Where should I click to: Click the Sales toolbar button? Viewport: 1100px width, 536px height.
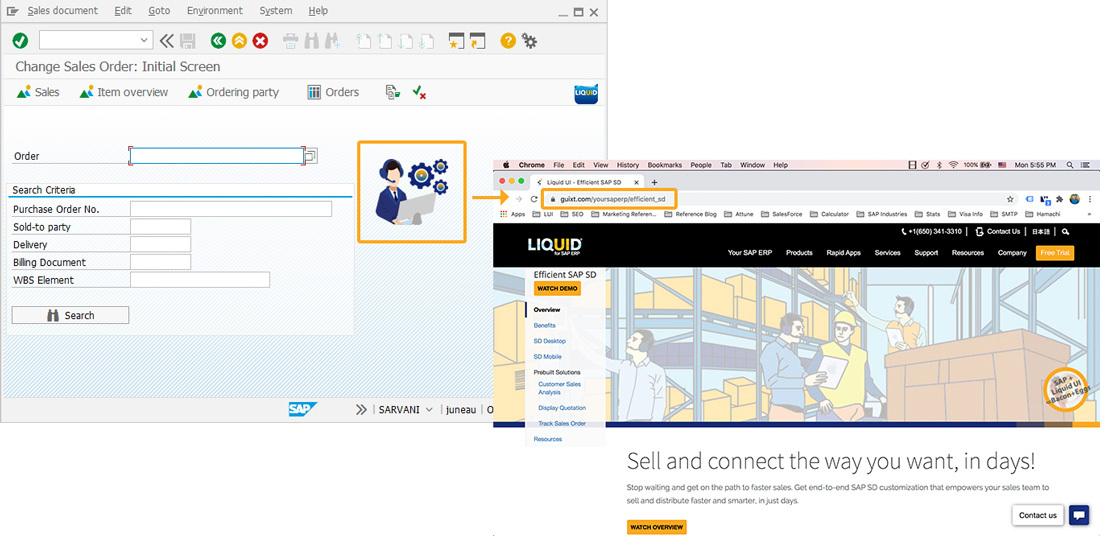tap(38, 92)
